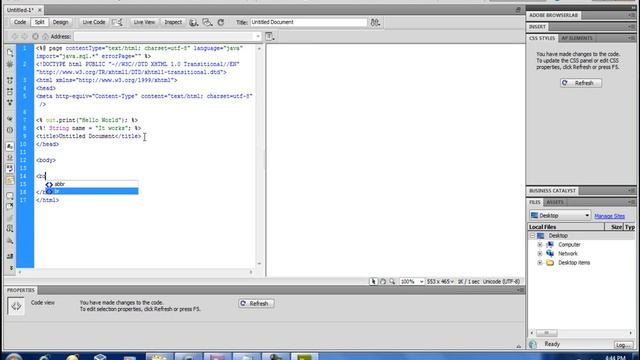Expand all collapsed code
Screen dimensions: 640x360
tap(10, 102)
